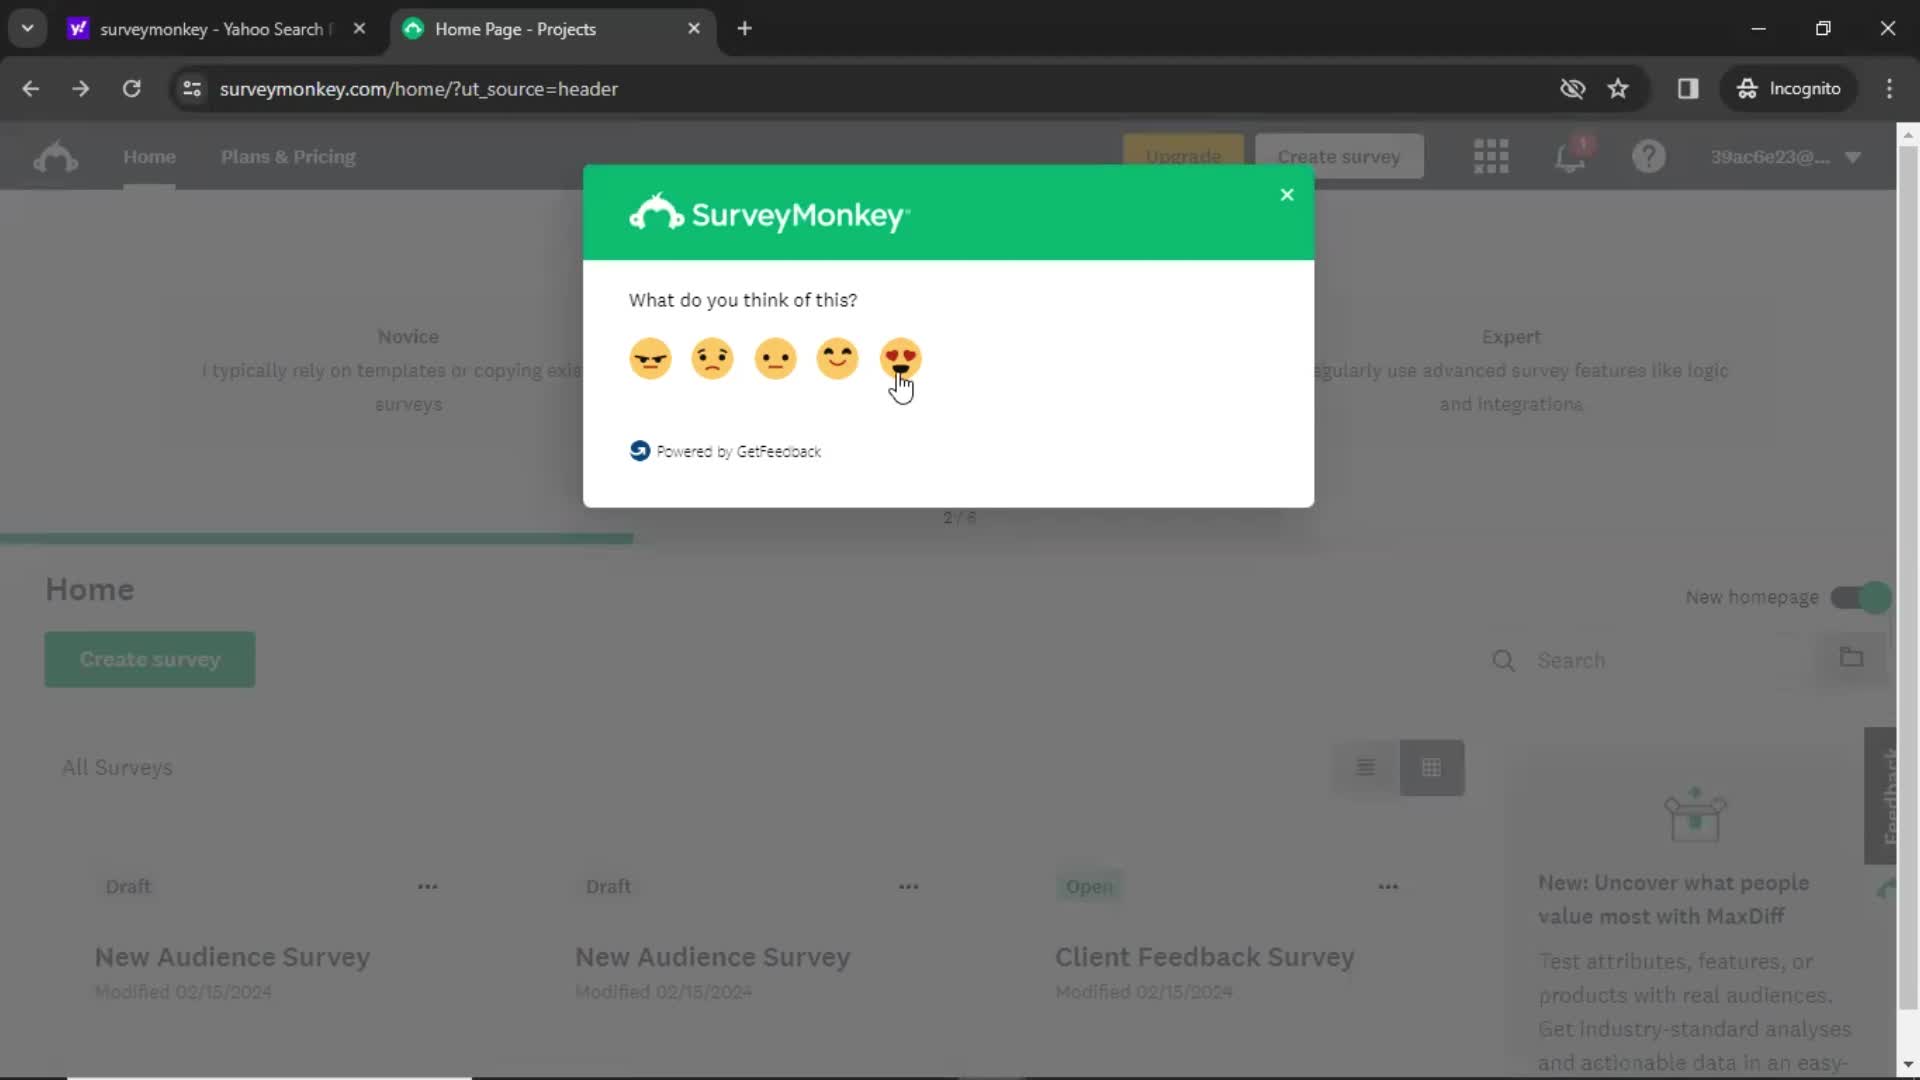The image size is (1920, 1080).
Task: Open the Client Feedback Survey card
Action: pos(1205,958)
